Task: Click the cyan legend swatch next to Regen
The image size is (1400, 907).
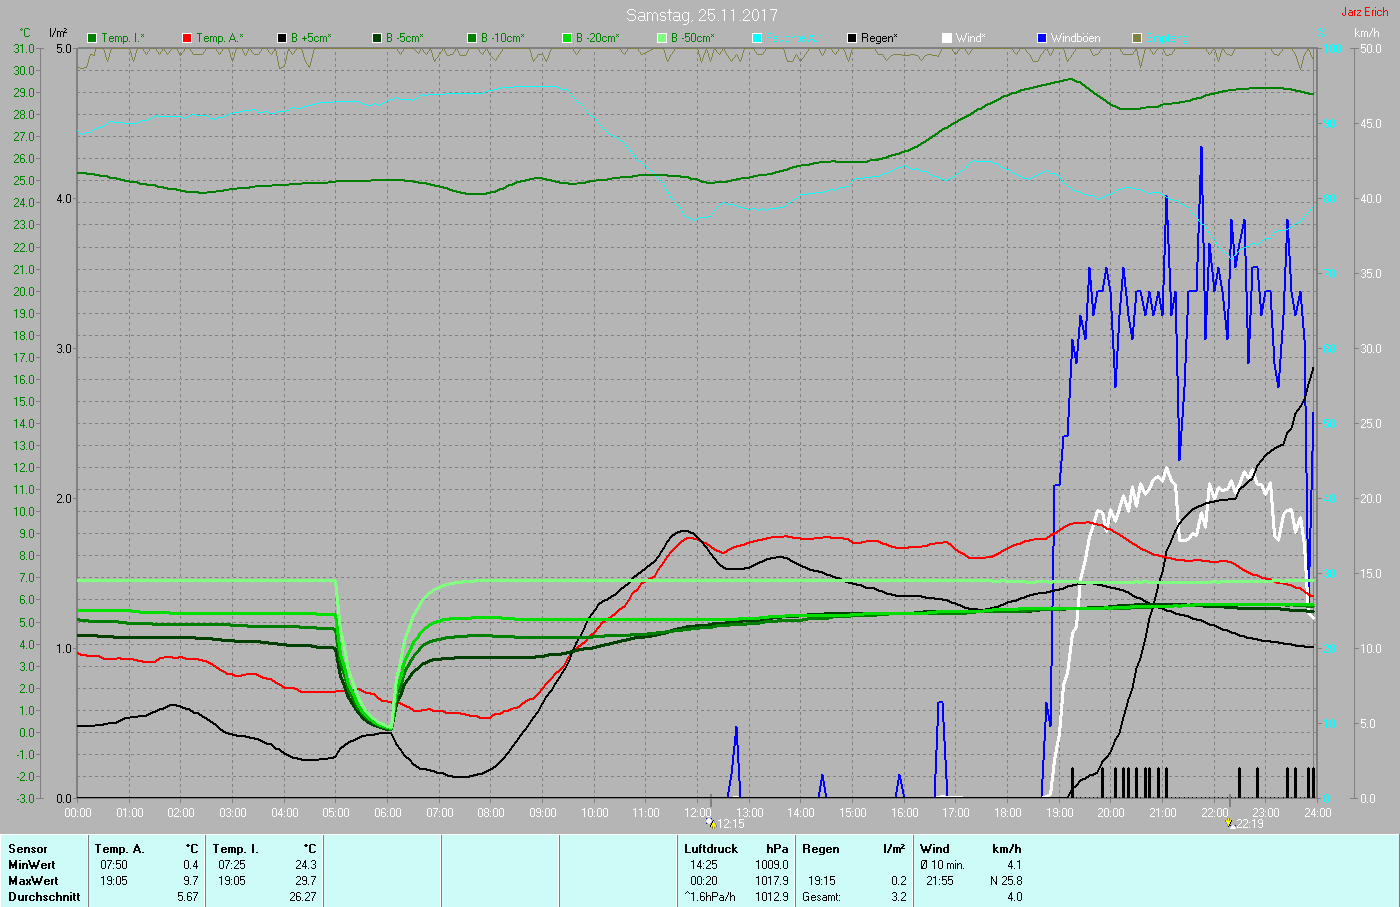Action: (x=757, y=38)
